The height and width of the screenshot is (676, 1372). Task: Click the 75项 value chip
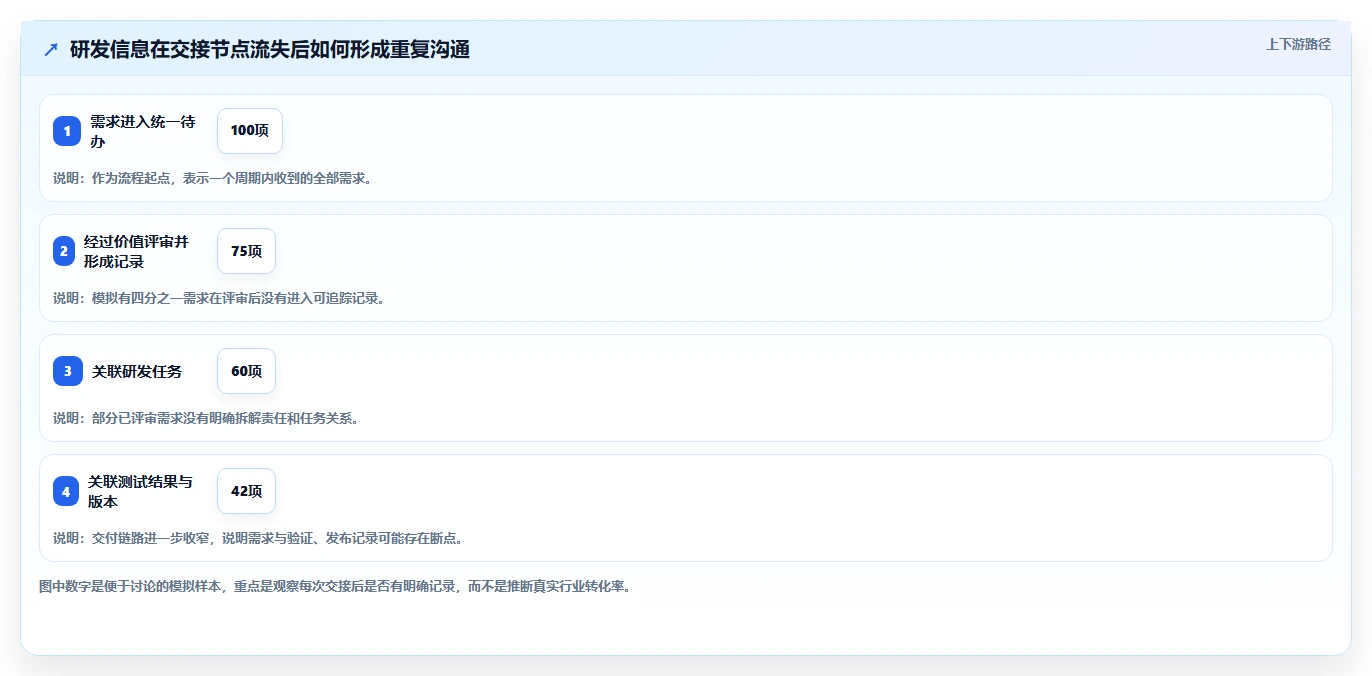[x=246, y=251]
